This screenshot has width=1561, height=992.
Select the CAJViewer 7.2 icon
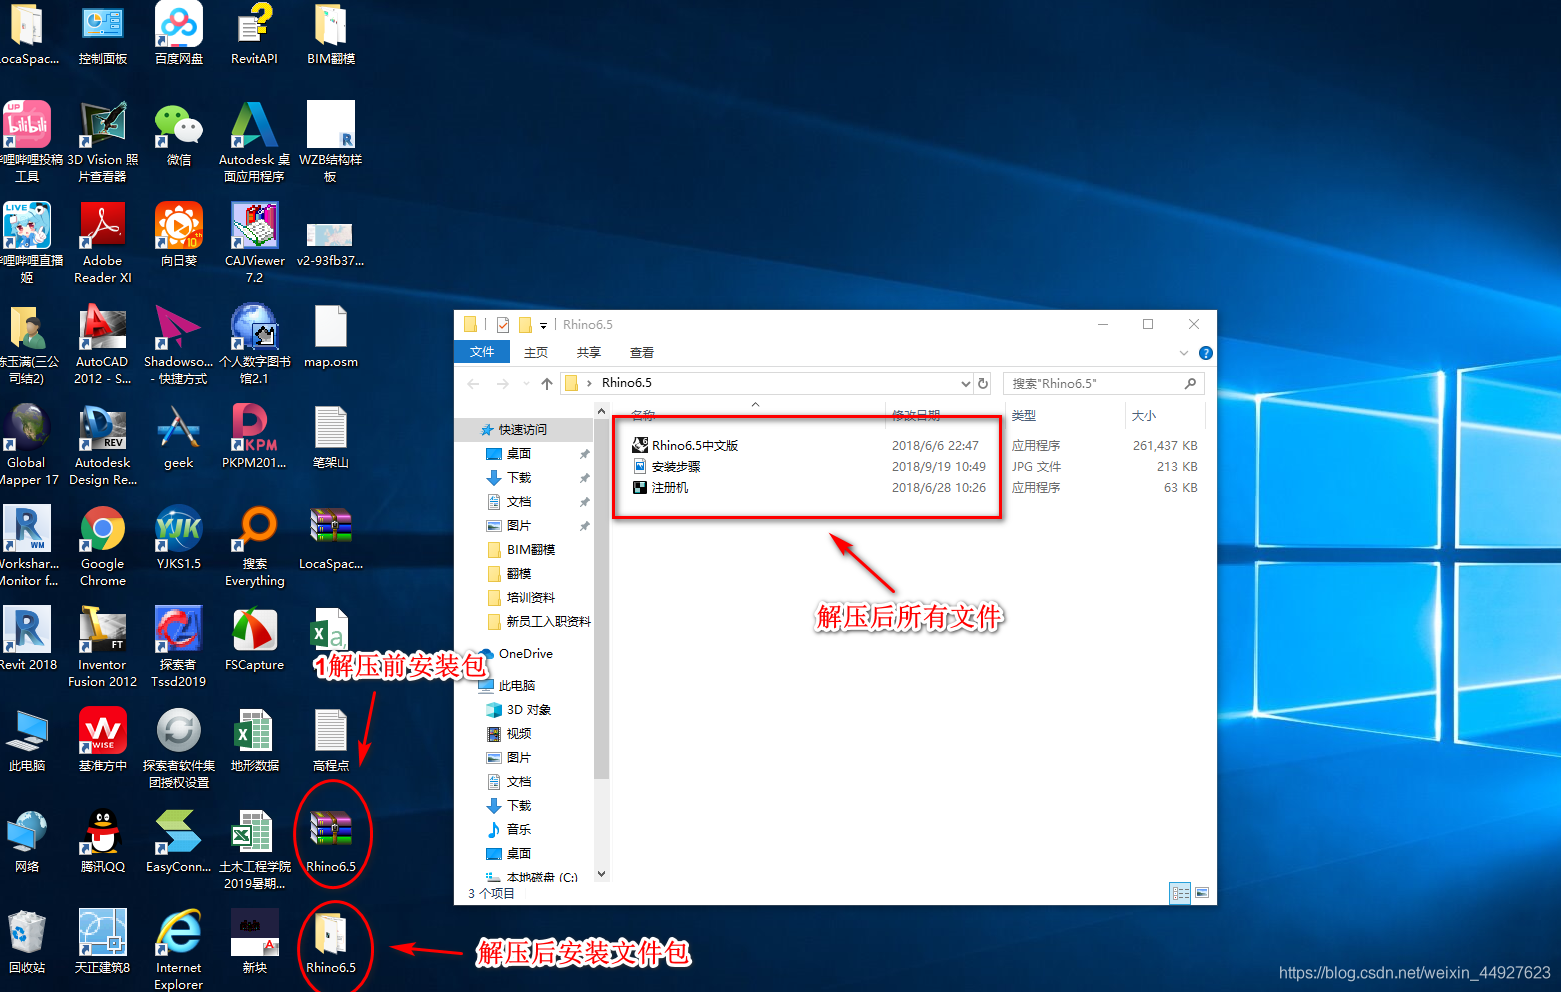tap(255, 243)
